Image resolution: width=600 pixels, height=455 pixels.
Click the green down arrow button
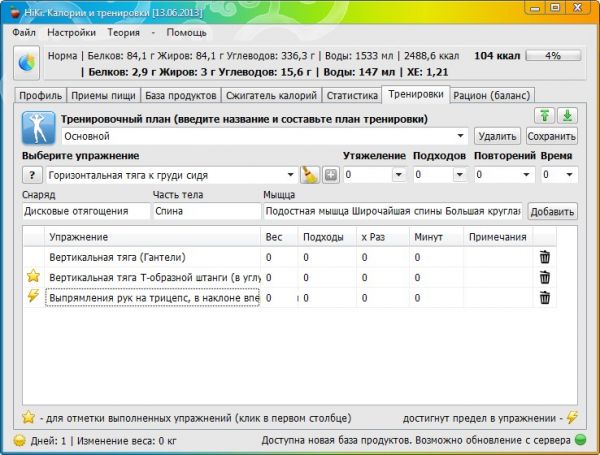tap(567, 116)
